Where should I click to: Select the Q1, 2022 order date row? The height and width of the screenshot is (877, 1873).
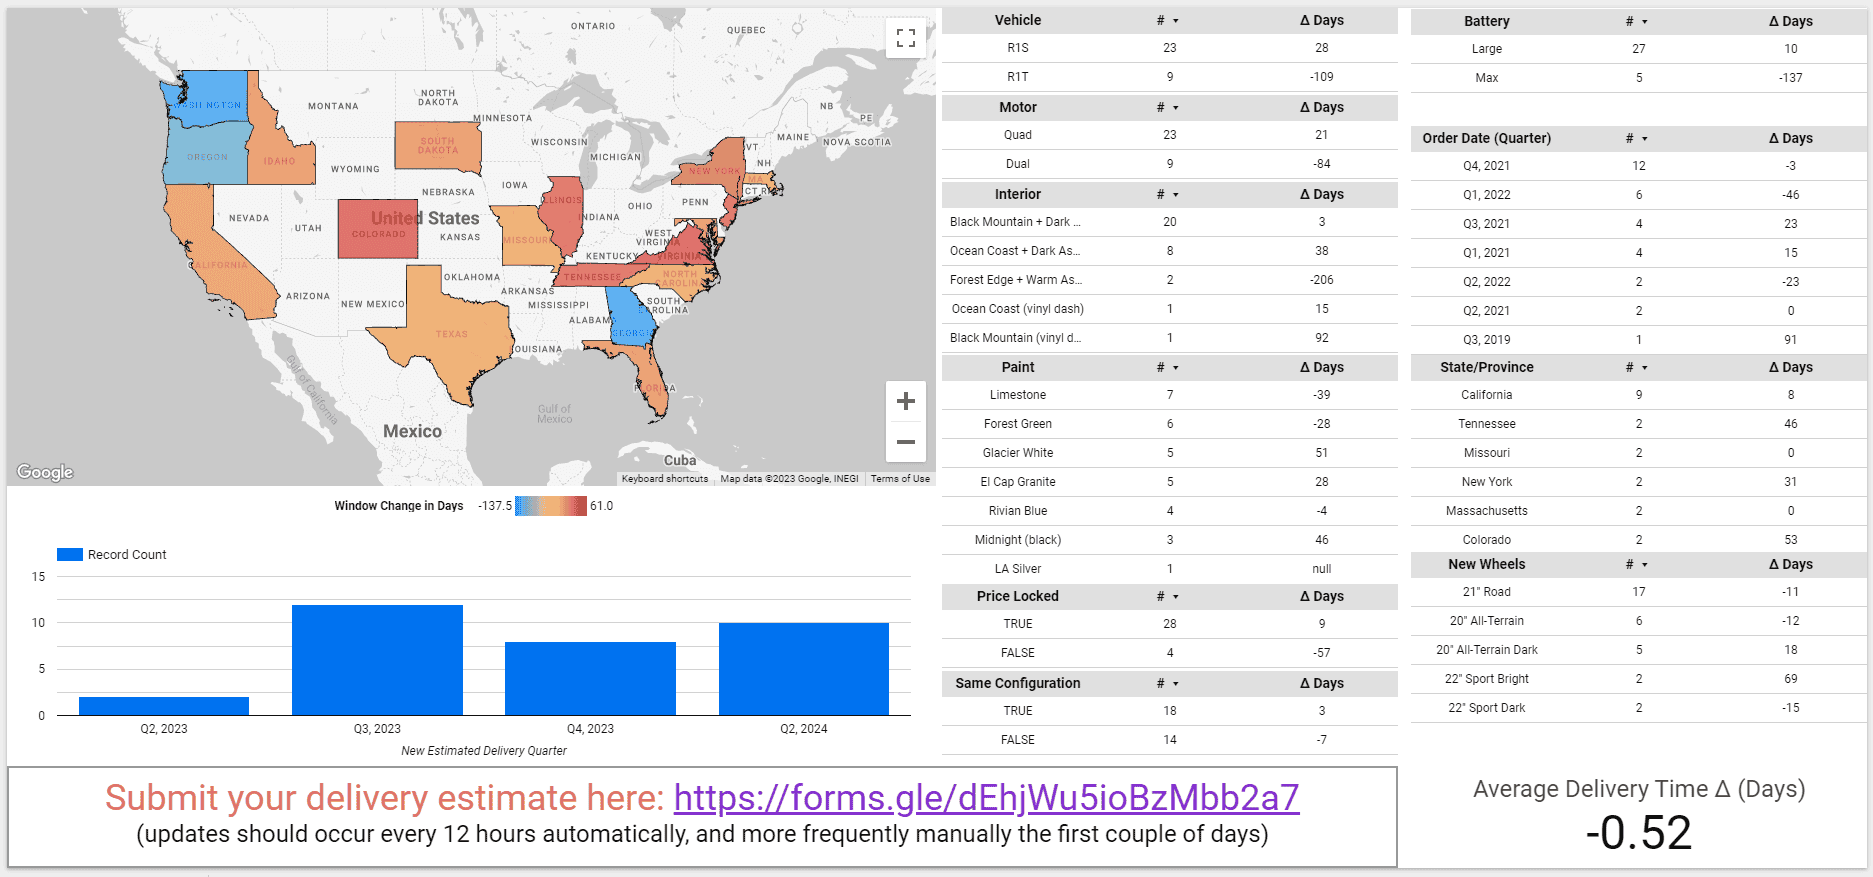pyautogui.click(x=1639, y=195)
